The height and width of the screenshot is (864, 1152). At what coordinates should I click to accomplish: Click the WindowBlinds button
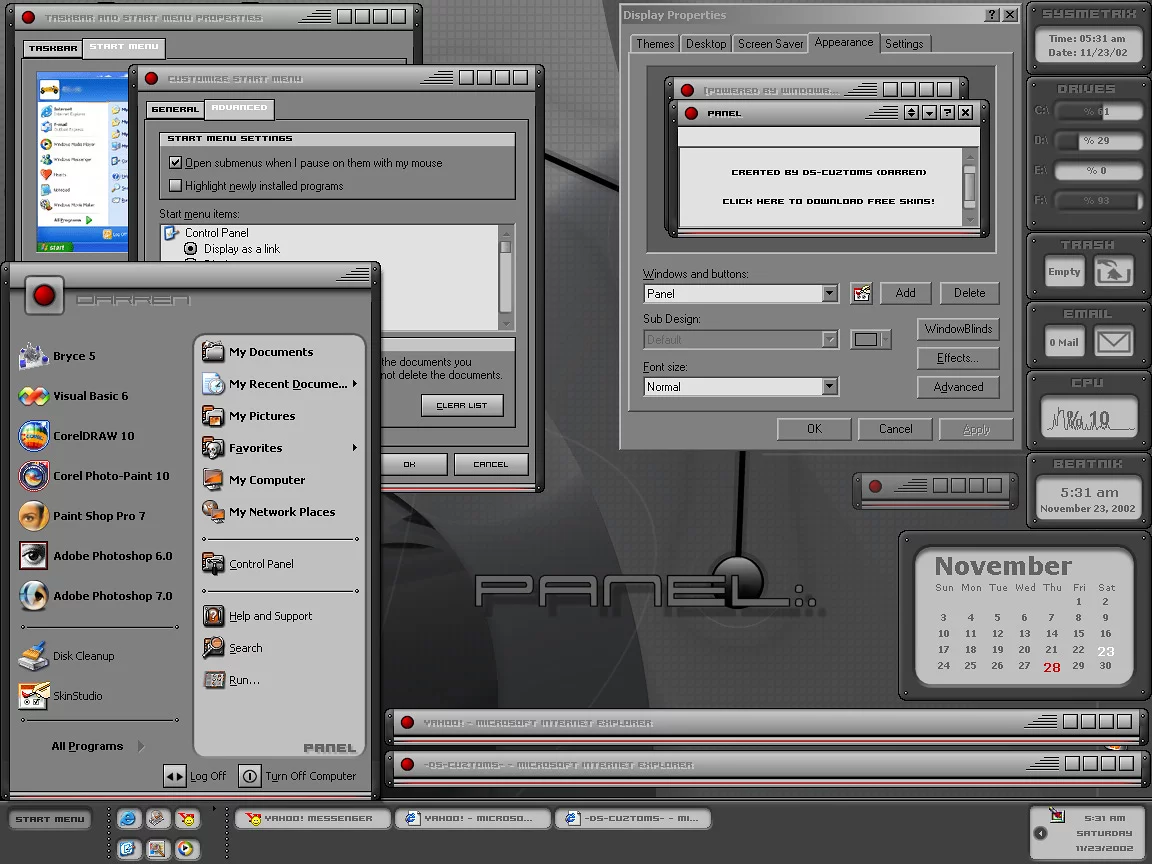click(x=957, y=329)
